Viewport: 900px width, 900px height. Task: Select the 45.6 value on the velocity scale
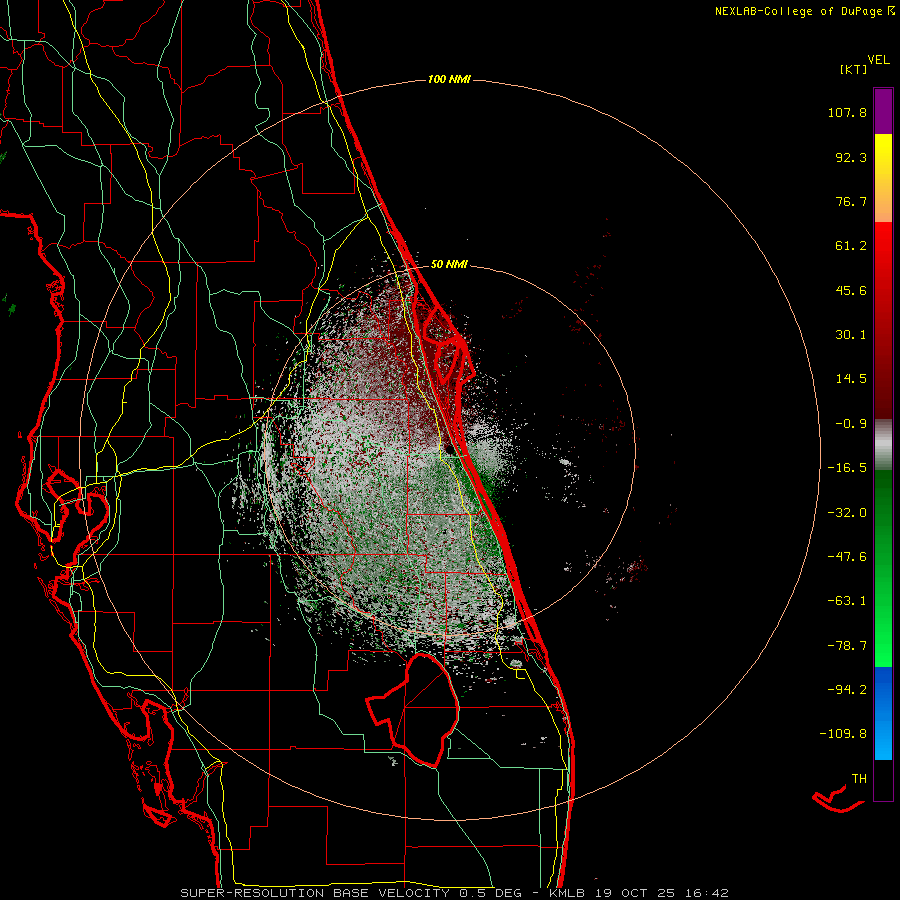(851, 290)
